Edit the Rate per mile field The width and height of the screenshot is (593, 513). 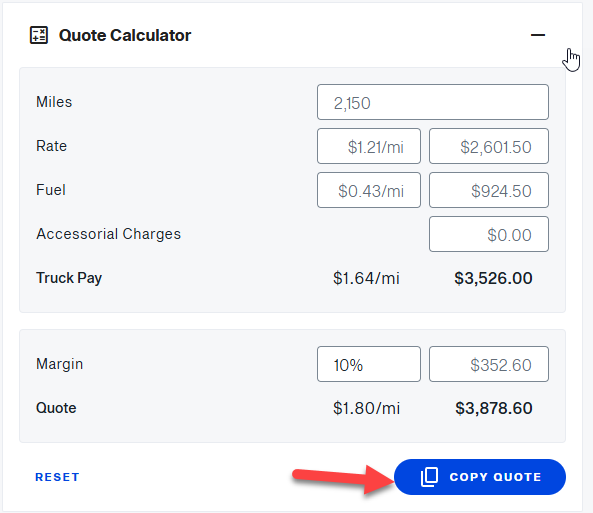(369, 146)
